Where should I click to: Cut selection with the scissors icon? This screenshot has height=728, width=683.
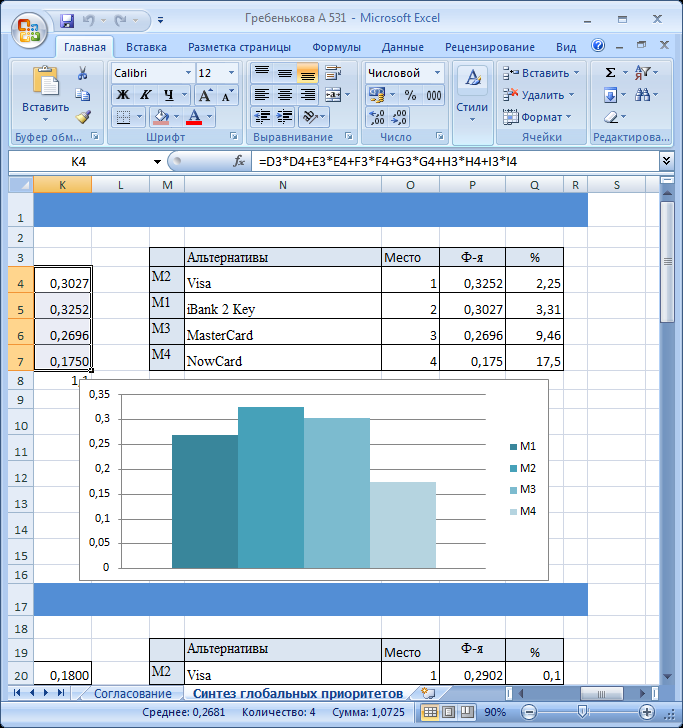coord(83,73)
